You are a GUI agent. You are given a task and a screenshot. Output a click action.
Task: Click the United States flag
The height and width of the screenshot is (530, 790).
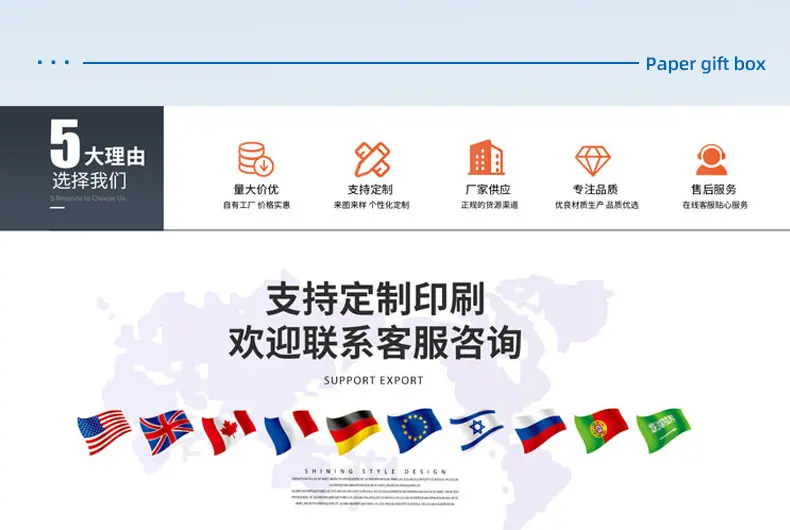(104, 432)
